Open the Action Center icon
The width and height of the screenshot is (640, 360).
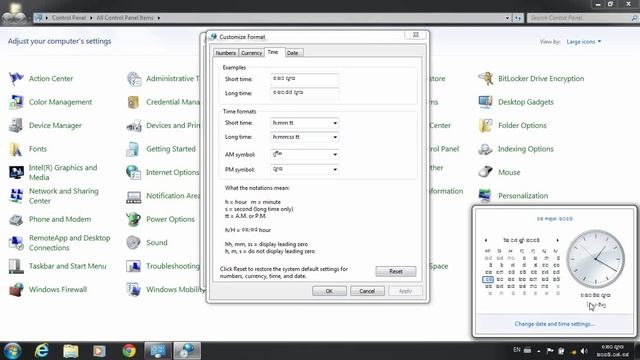16,78
